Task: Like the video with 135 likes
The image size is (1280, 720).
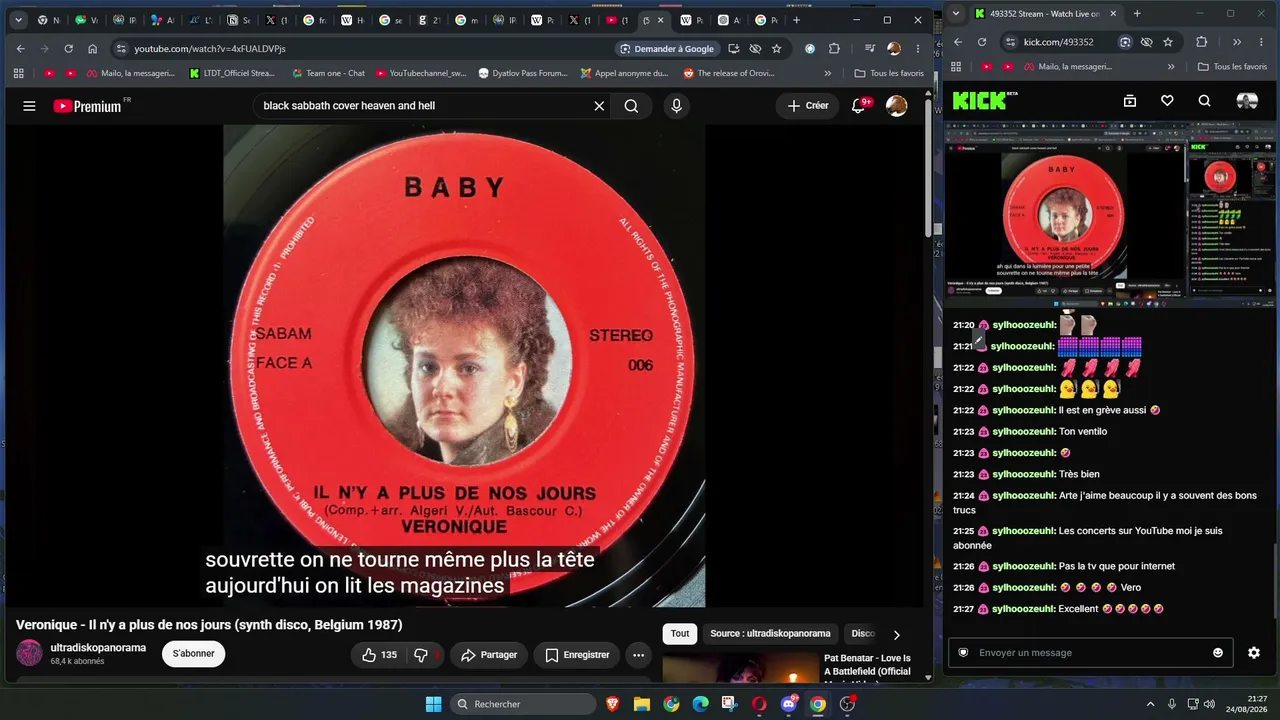Action: (x=378, y=655)
